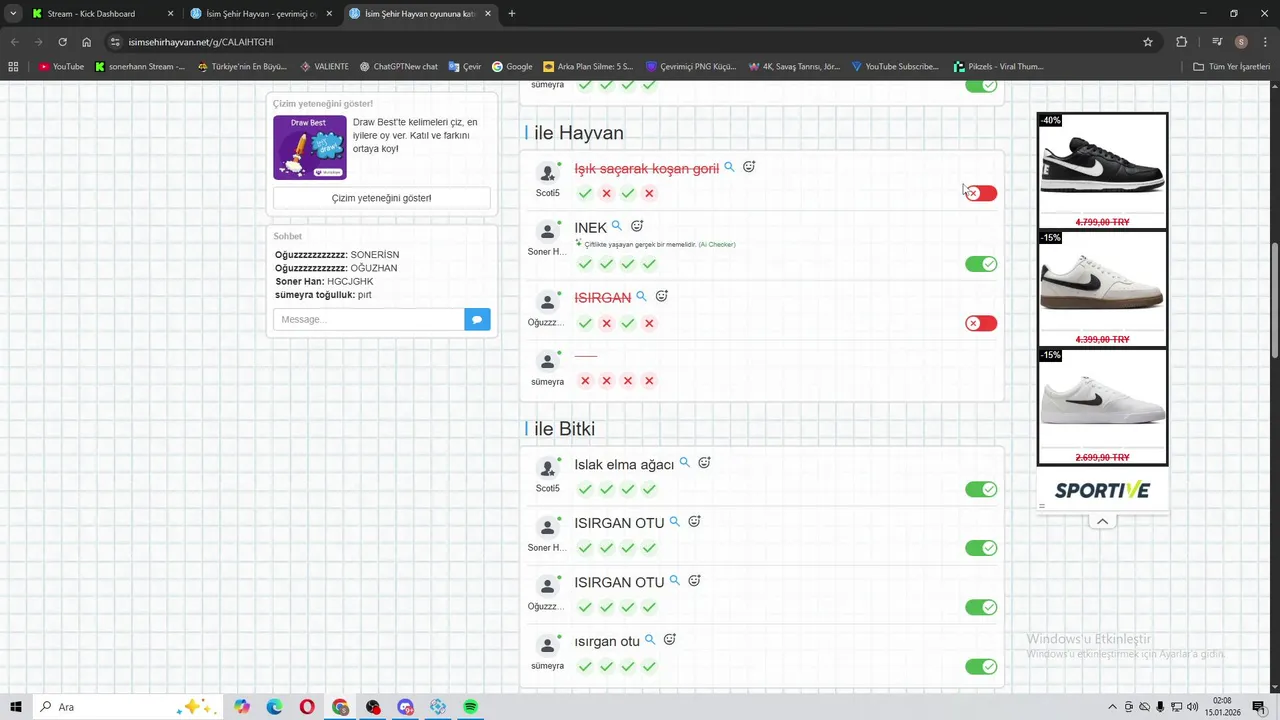Open Chrome three-dot menu
The height and width of the screenshot is (720, 1280).
(1265, 42)
